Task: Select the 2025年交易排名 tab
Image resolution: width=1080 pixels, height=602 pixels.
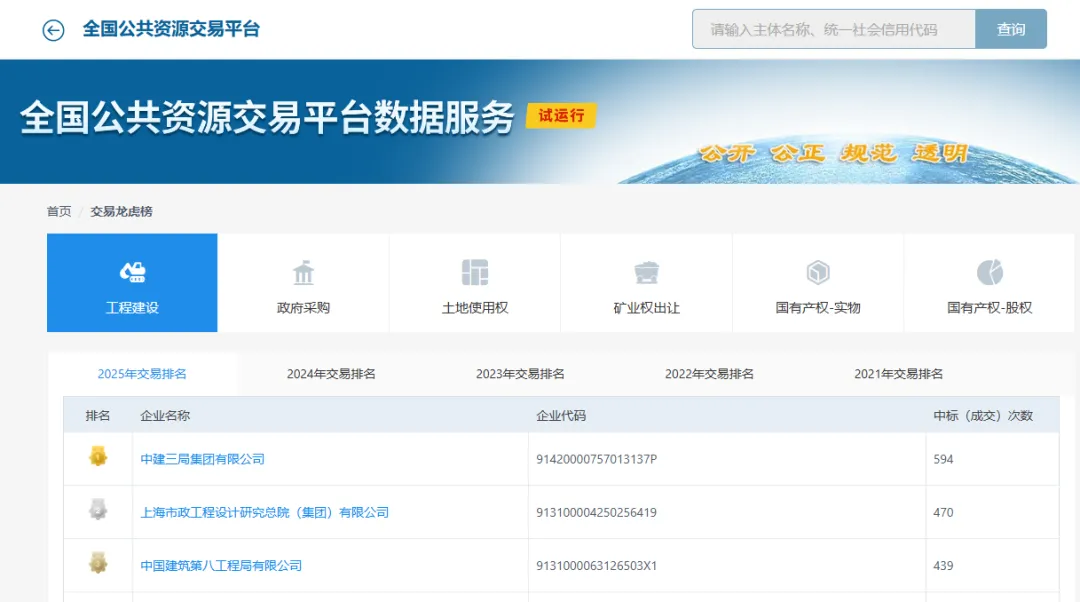Action: [142, 374]
